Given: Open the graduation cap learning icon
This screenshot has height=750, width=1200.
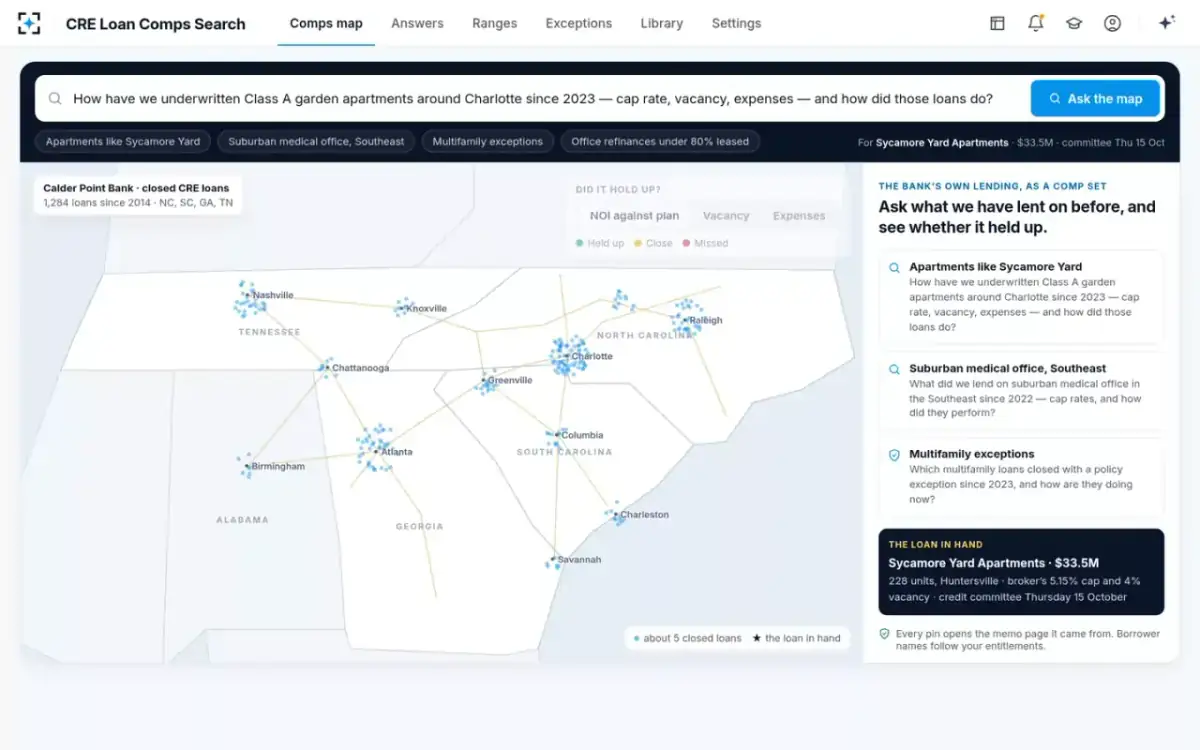Looking at the screenshot, I should coord(1074,23).
